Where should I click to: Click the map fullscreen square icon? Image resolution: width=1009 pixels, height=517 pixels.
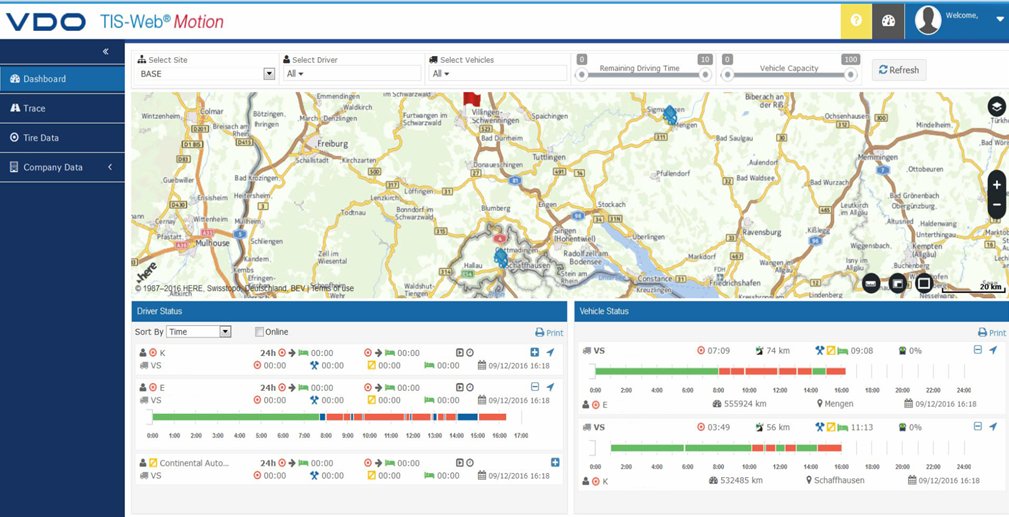[x=924, y=283]
